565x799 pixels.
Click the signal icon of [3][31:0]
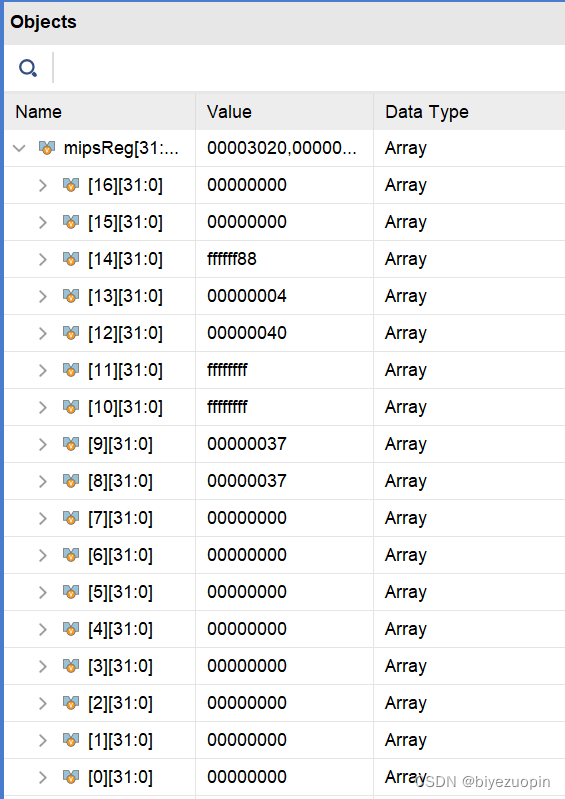71,666
